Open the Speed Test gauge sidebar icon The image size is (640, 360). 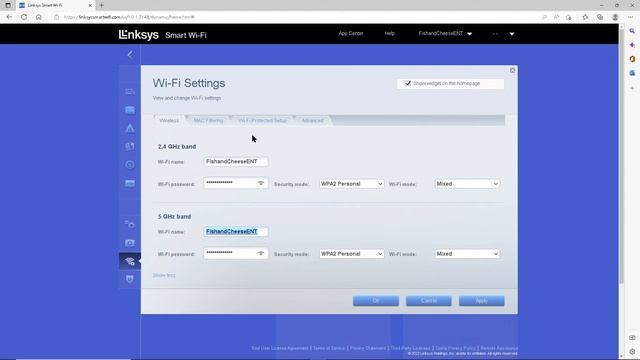[x=130, y=164]
